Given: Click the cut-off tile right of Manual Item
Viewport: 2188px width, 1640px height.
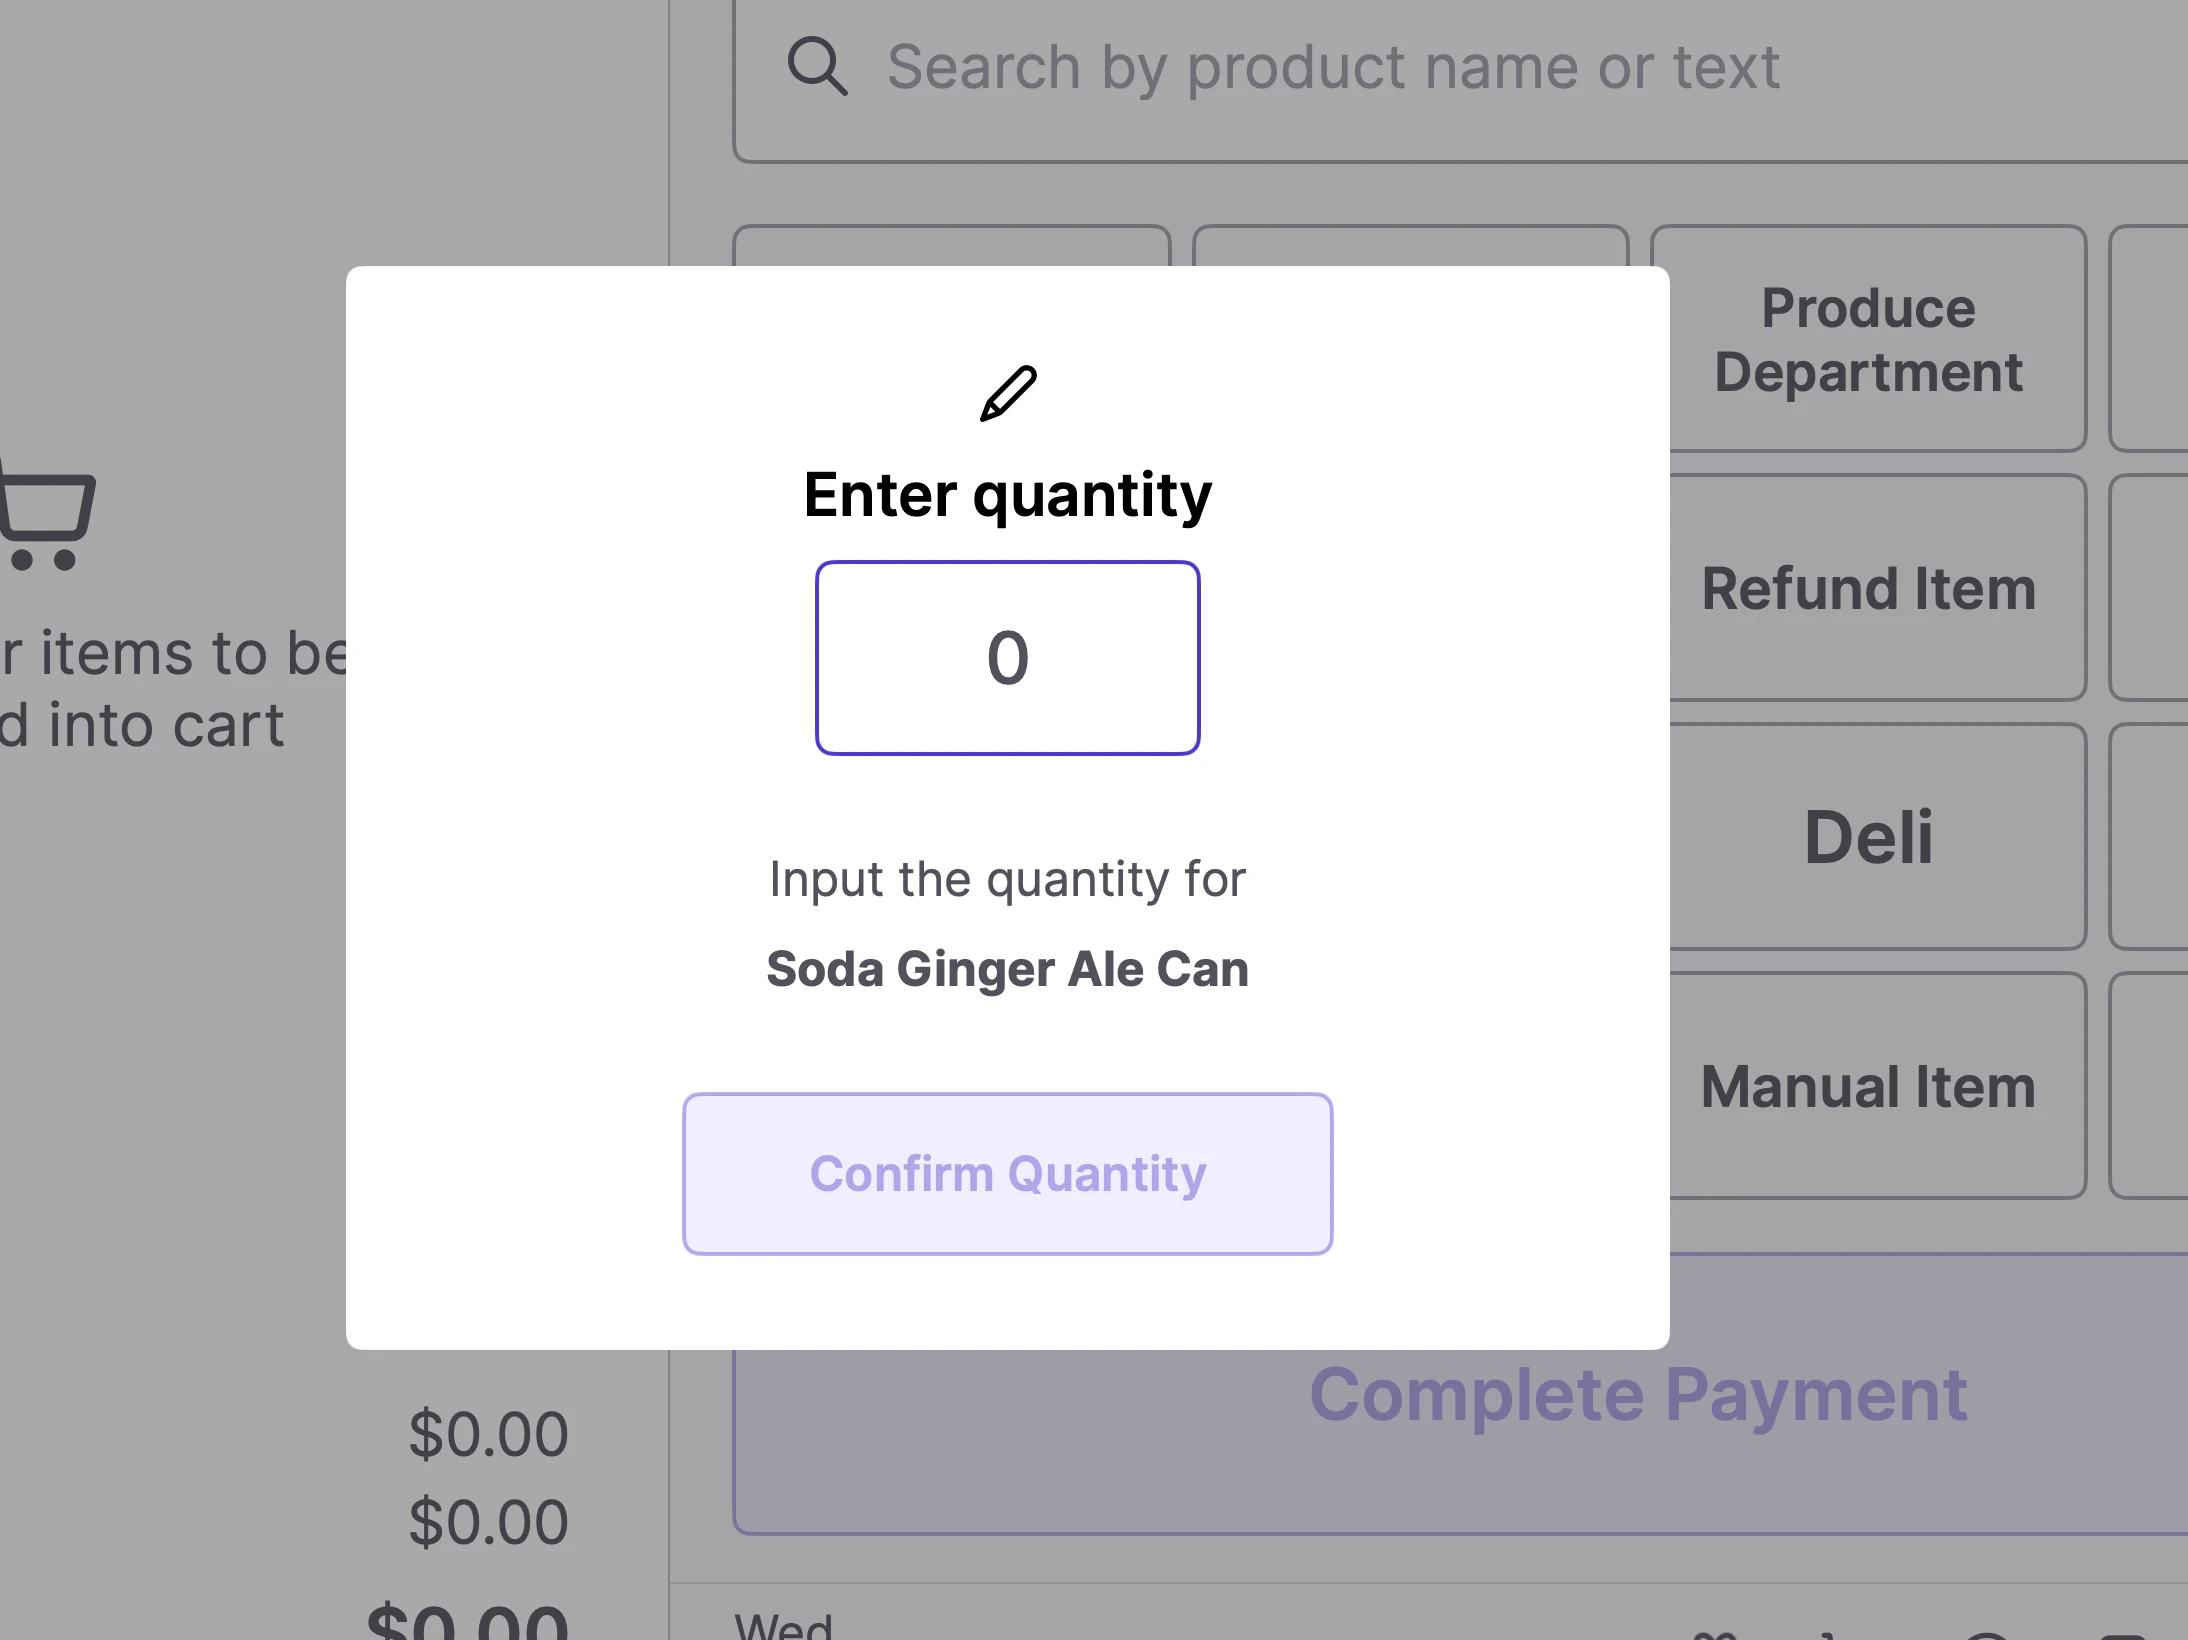Looking at the screenshot, I should 2150,1086.
